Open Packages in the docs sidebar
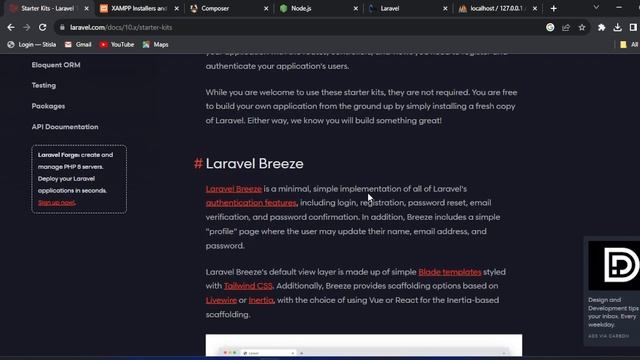This screenshot has width=640, height=360. coord(48,106)
